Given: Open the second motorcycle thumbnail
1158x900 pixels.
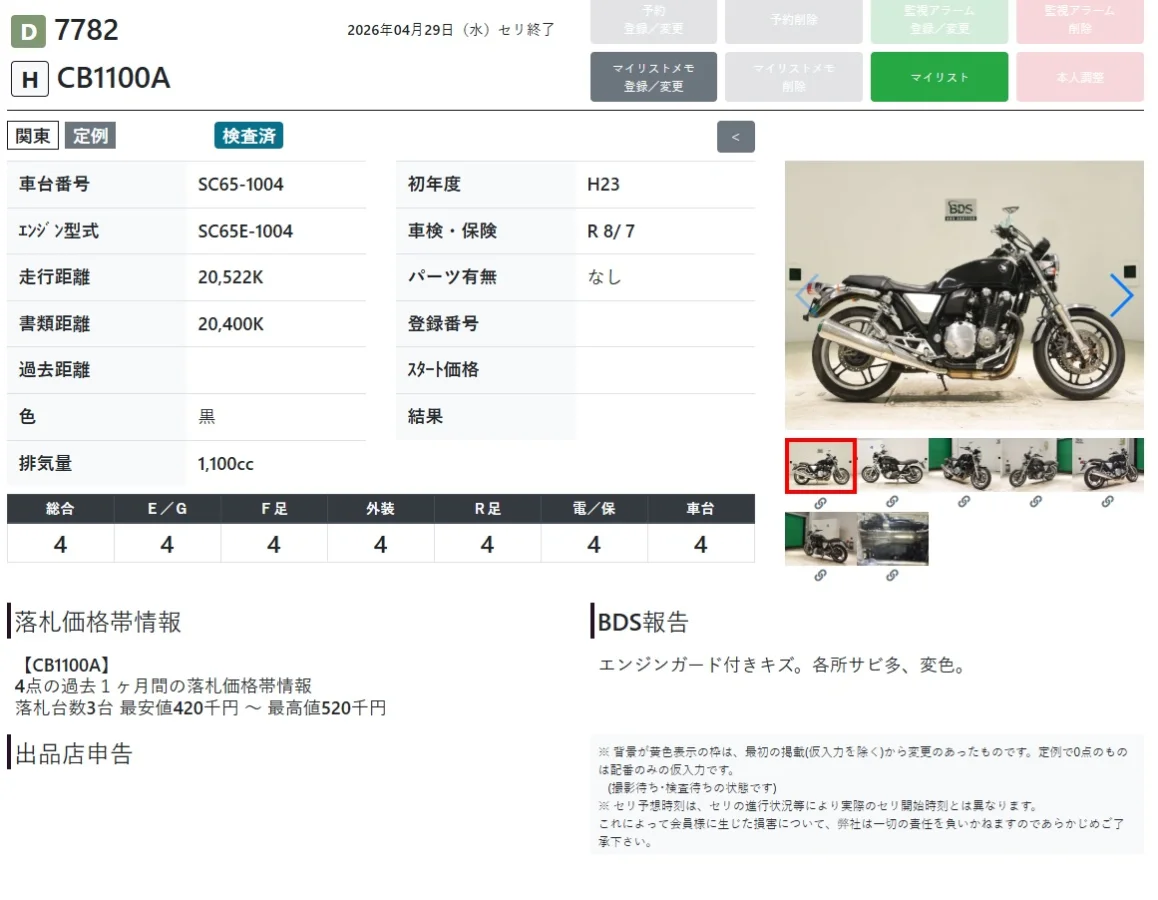Looking at the screenshot, I should [892, 465].
